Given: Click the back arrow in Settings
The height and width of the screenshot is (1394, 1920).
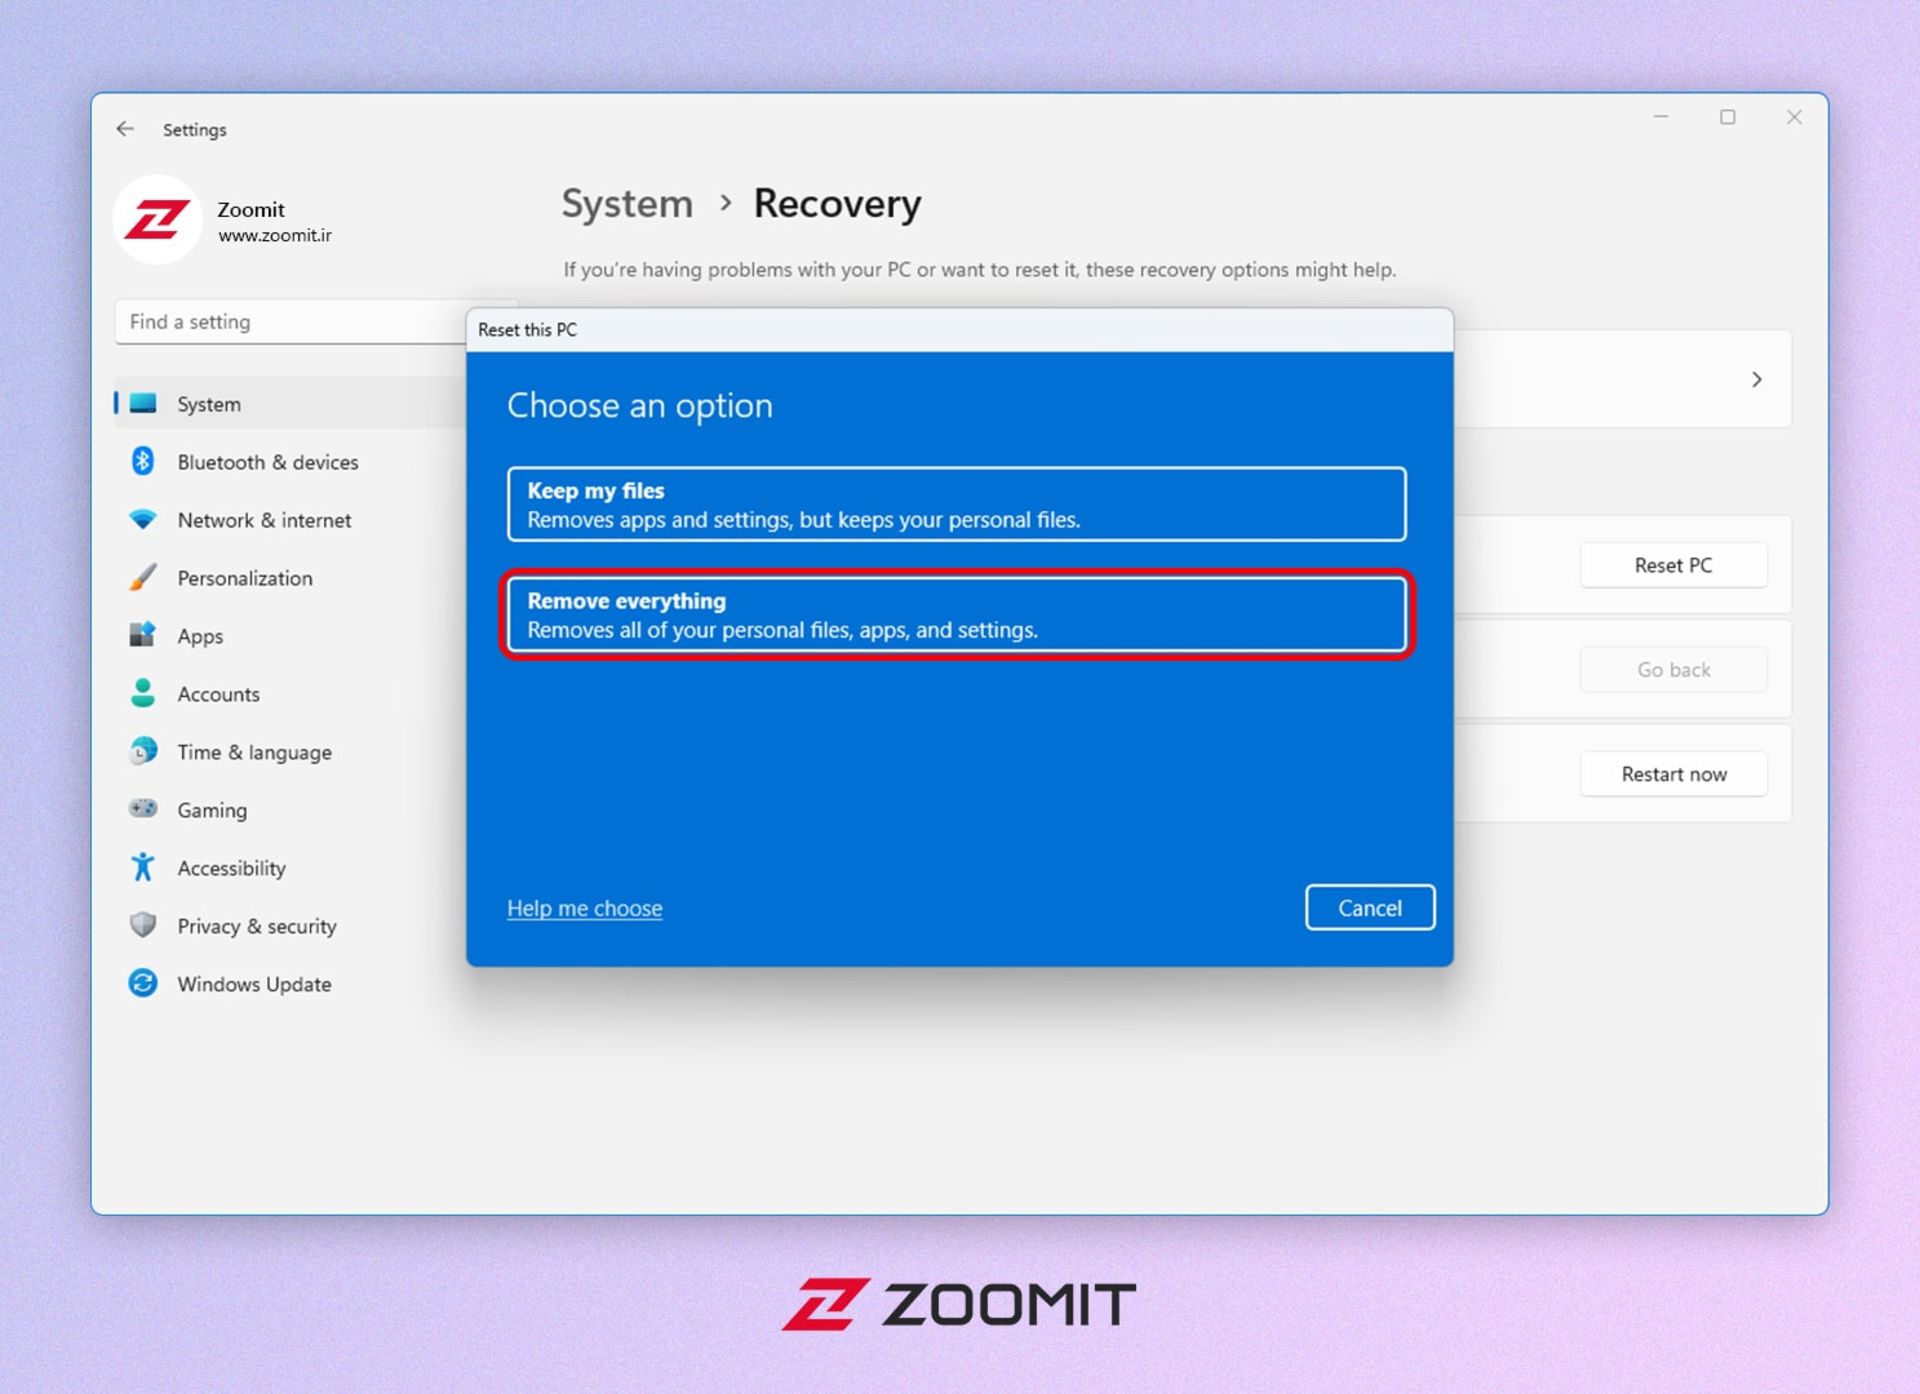Looking at the screenshot, I should (125, 129).
